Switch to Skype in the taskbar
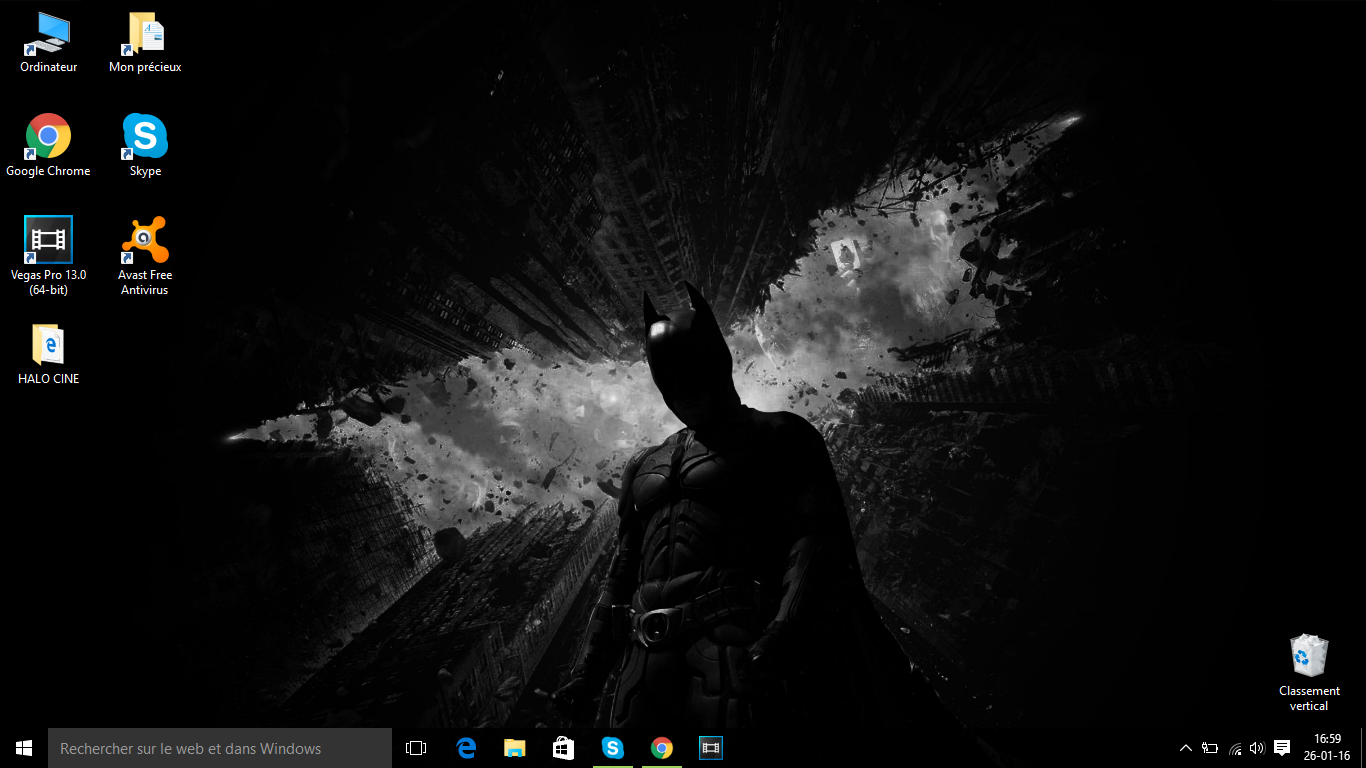This screenshot has height=768, width=1366. pyautogui.click(x=612, y=748)
